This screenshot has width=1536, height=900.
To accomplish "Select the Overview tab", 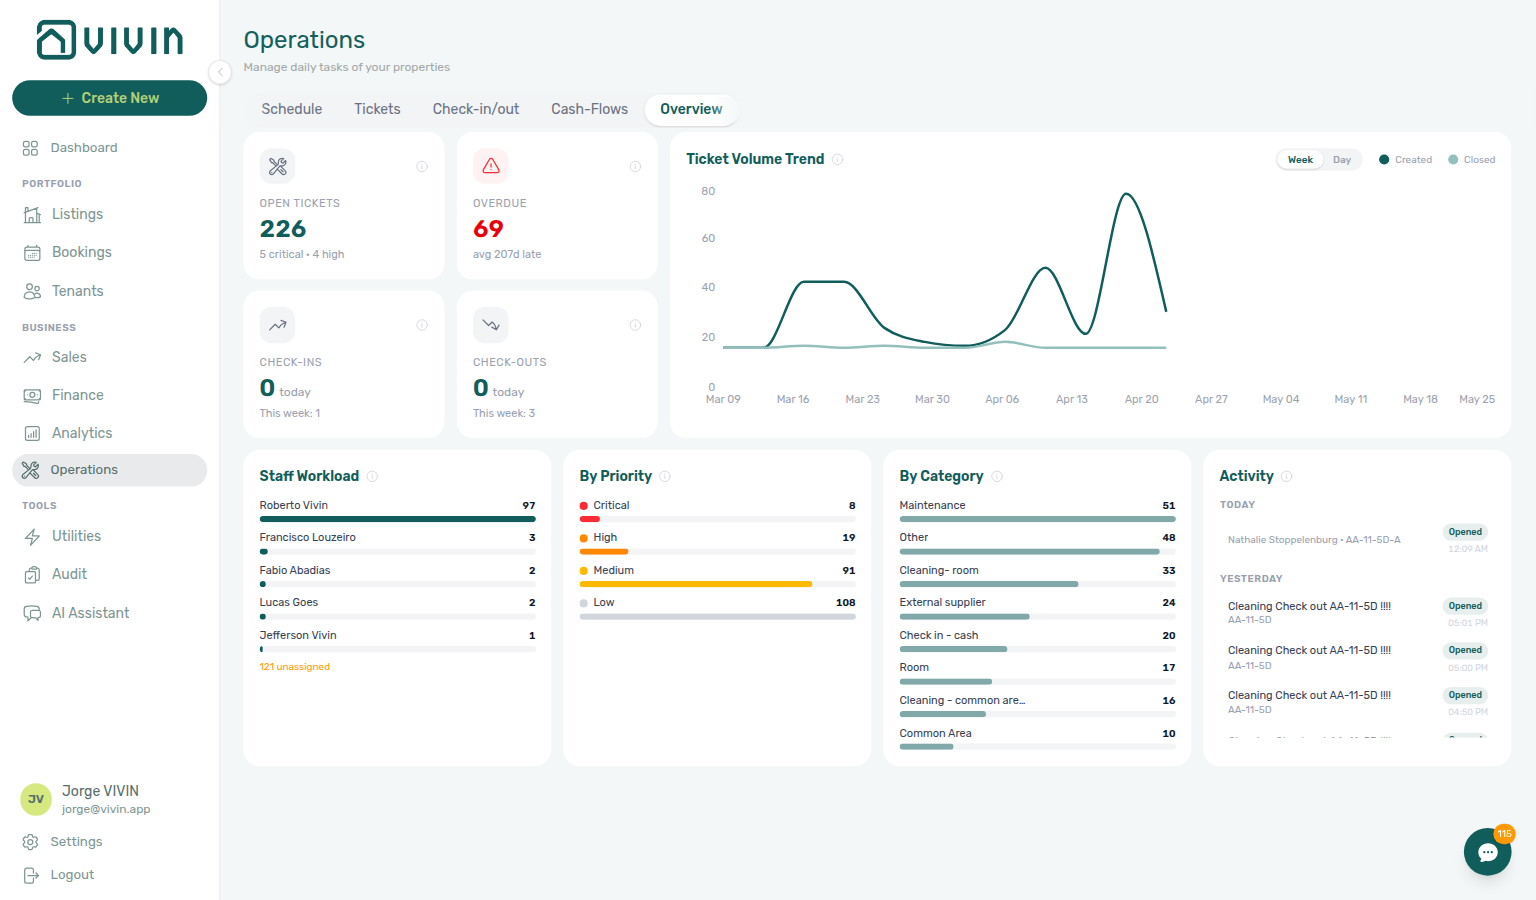I will click(691, 109).
